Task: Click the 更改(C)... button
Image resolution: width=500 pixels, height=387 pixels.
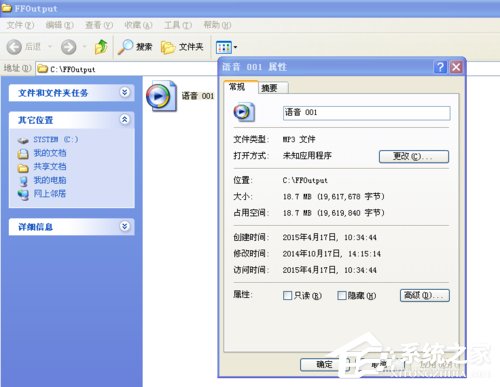Action: point(414,156)
